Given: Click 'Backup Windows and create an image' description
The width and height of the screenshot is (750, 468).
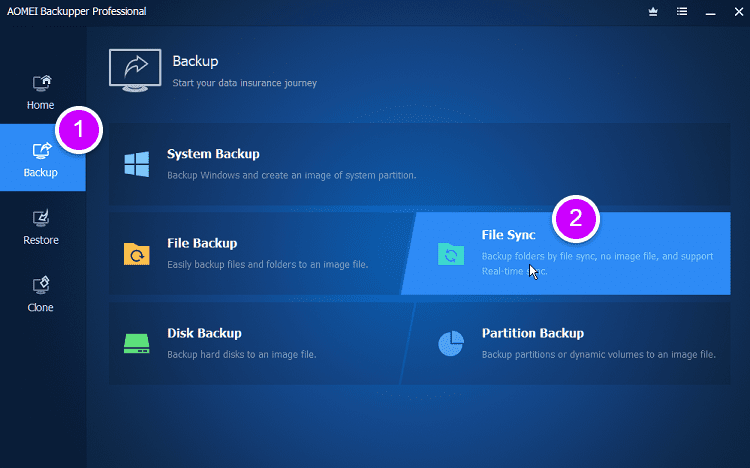Looking at the screenshot, I should tap(292, 175).
